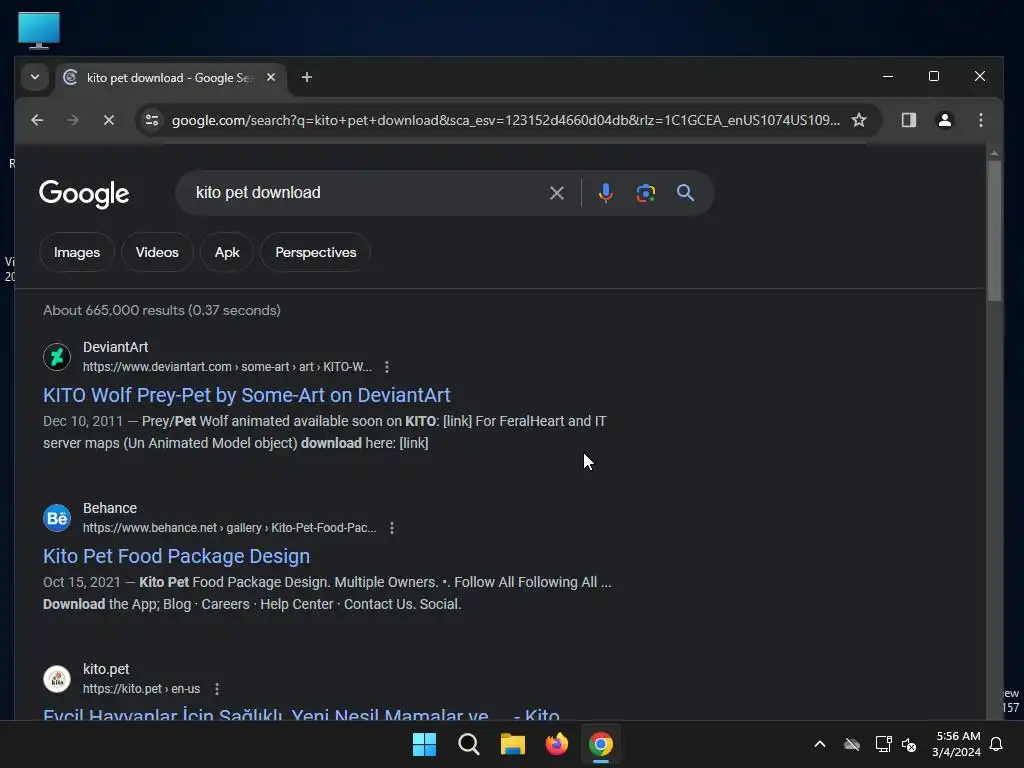Switch to Chrome in taskbar
Image resolution: width=1024 pixels, height=768 pixels.
coord(601,744)
